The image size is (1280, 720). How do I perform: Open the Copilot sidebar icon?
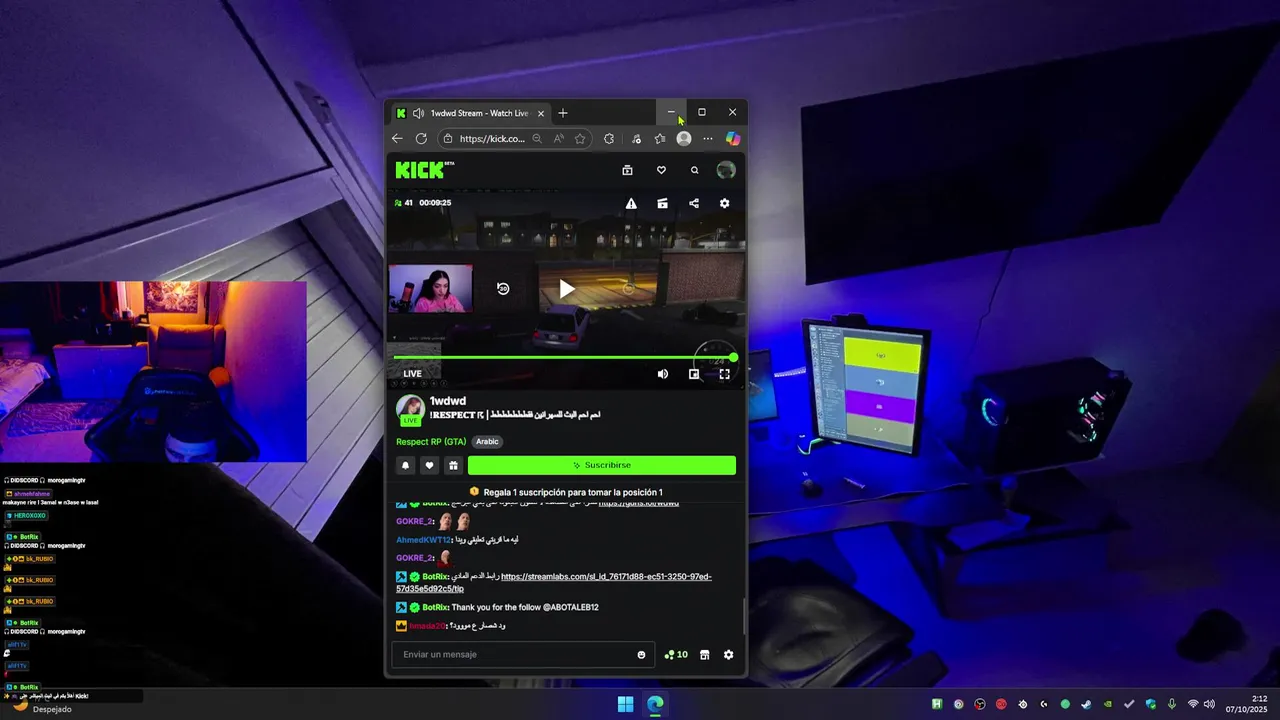(733, 139)
